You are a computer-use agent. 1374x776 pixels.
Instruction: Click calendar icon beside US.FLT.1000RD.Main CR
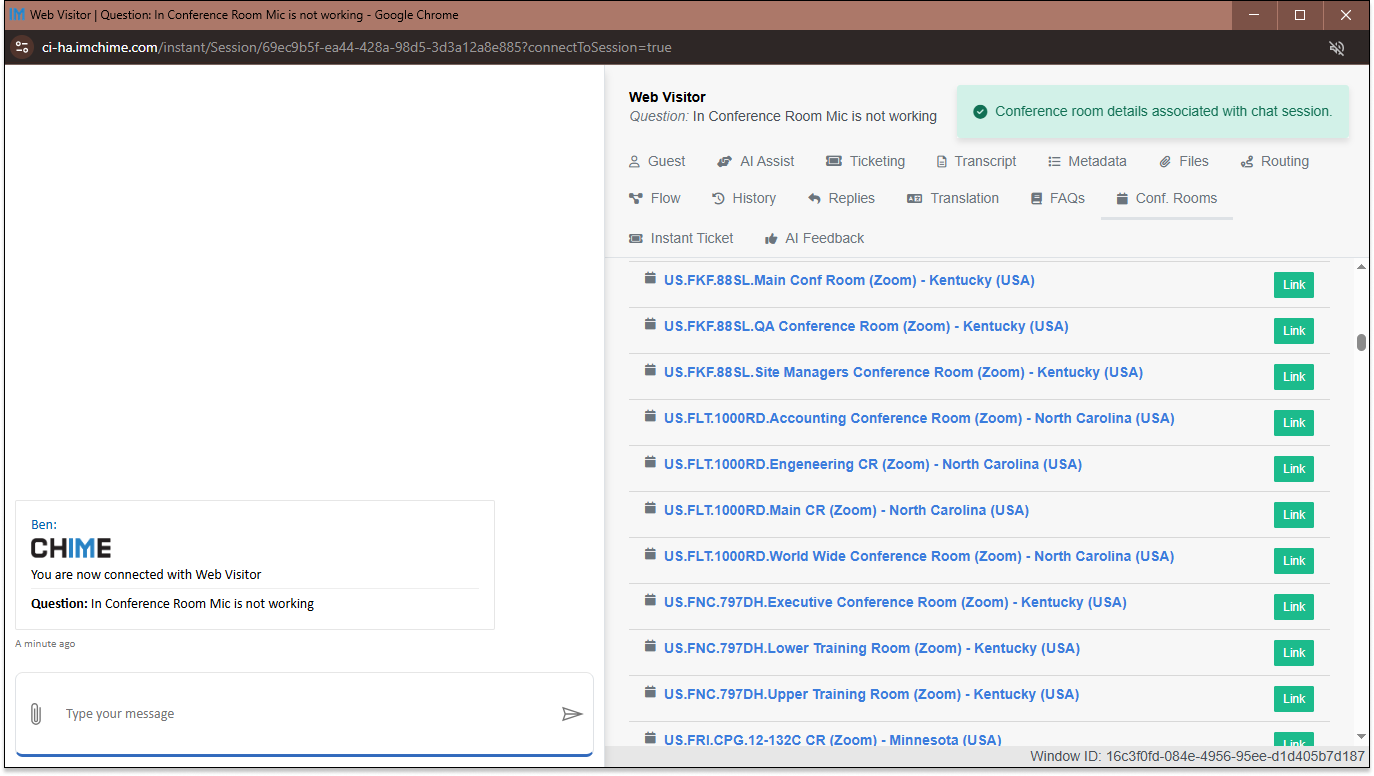650,509
